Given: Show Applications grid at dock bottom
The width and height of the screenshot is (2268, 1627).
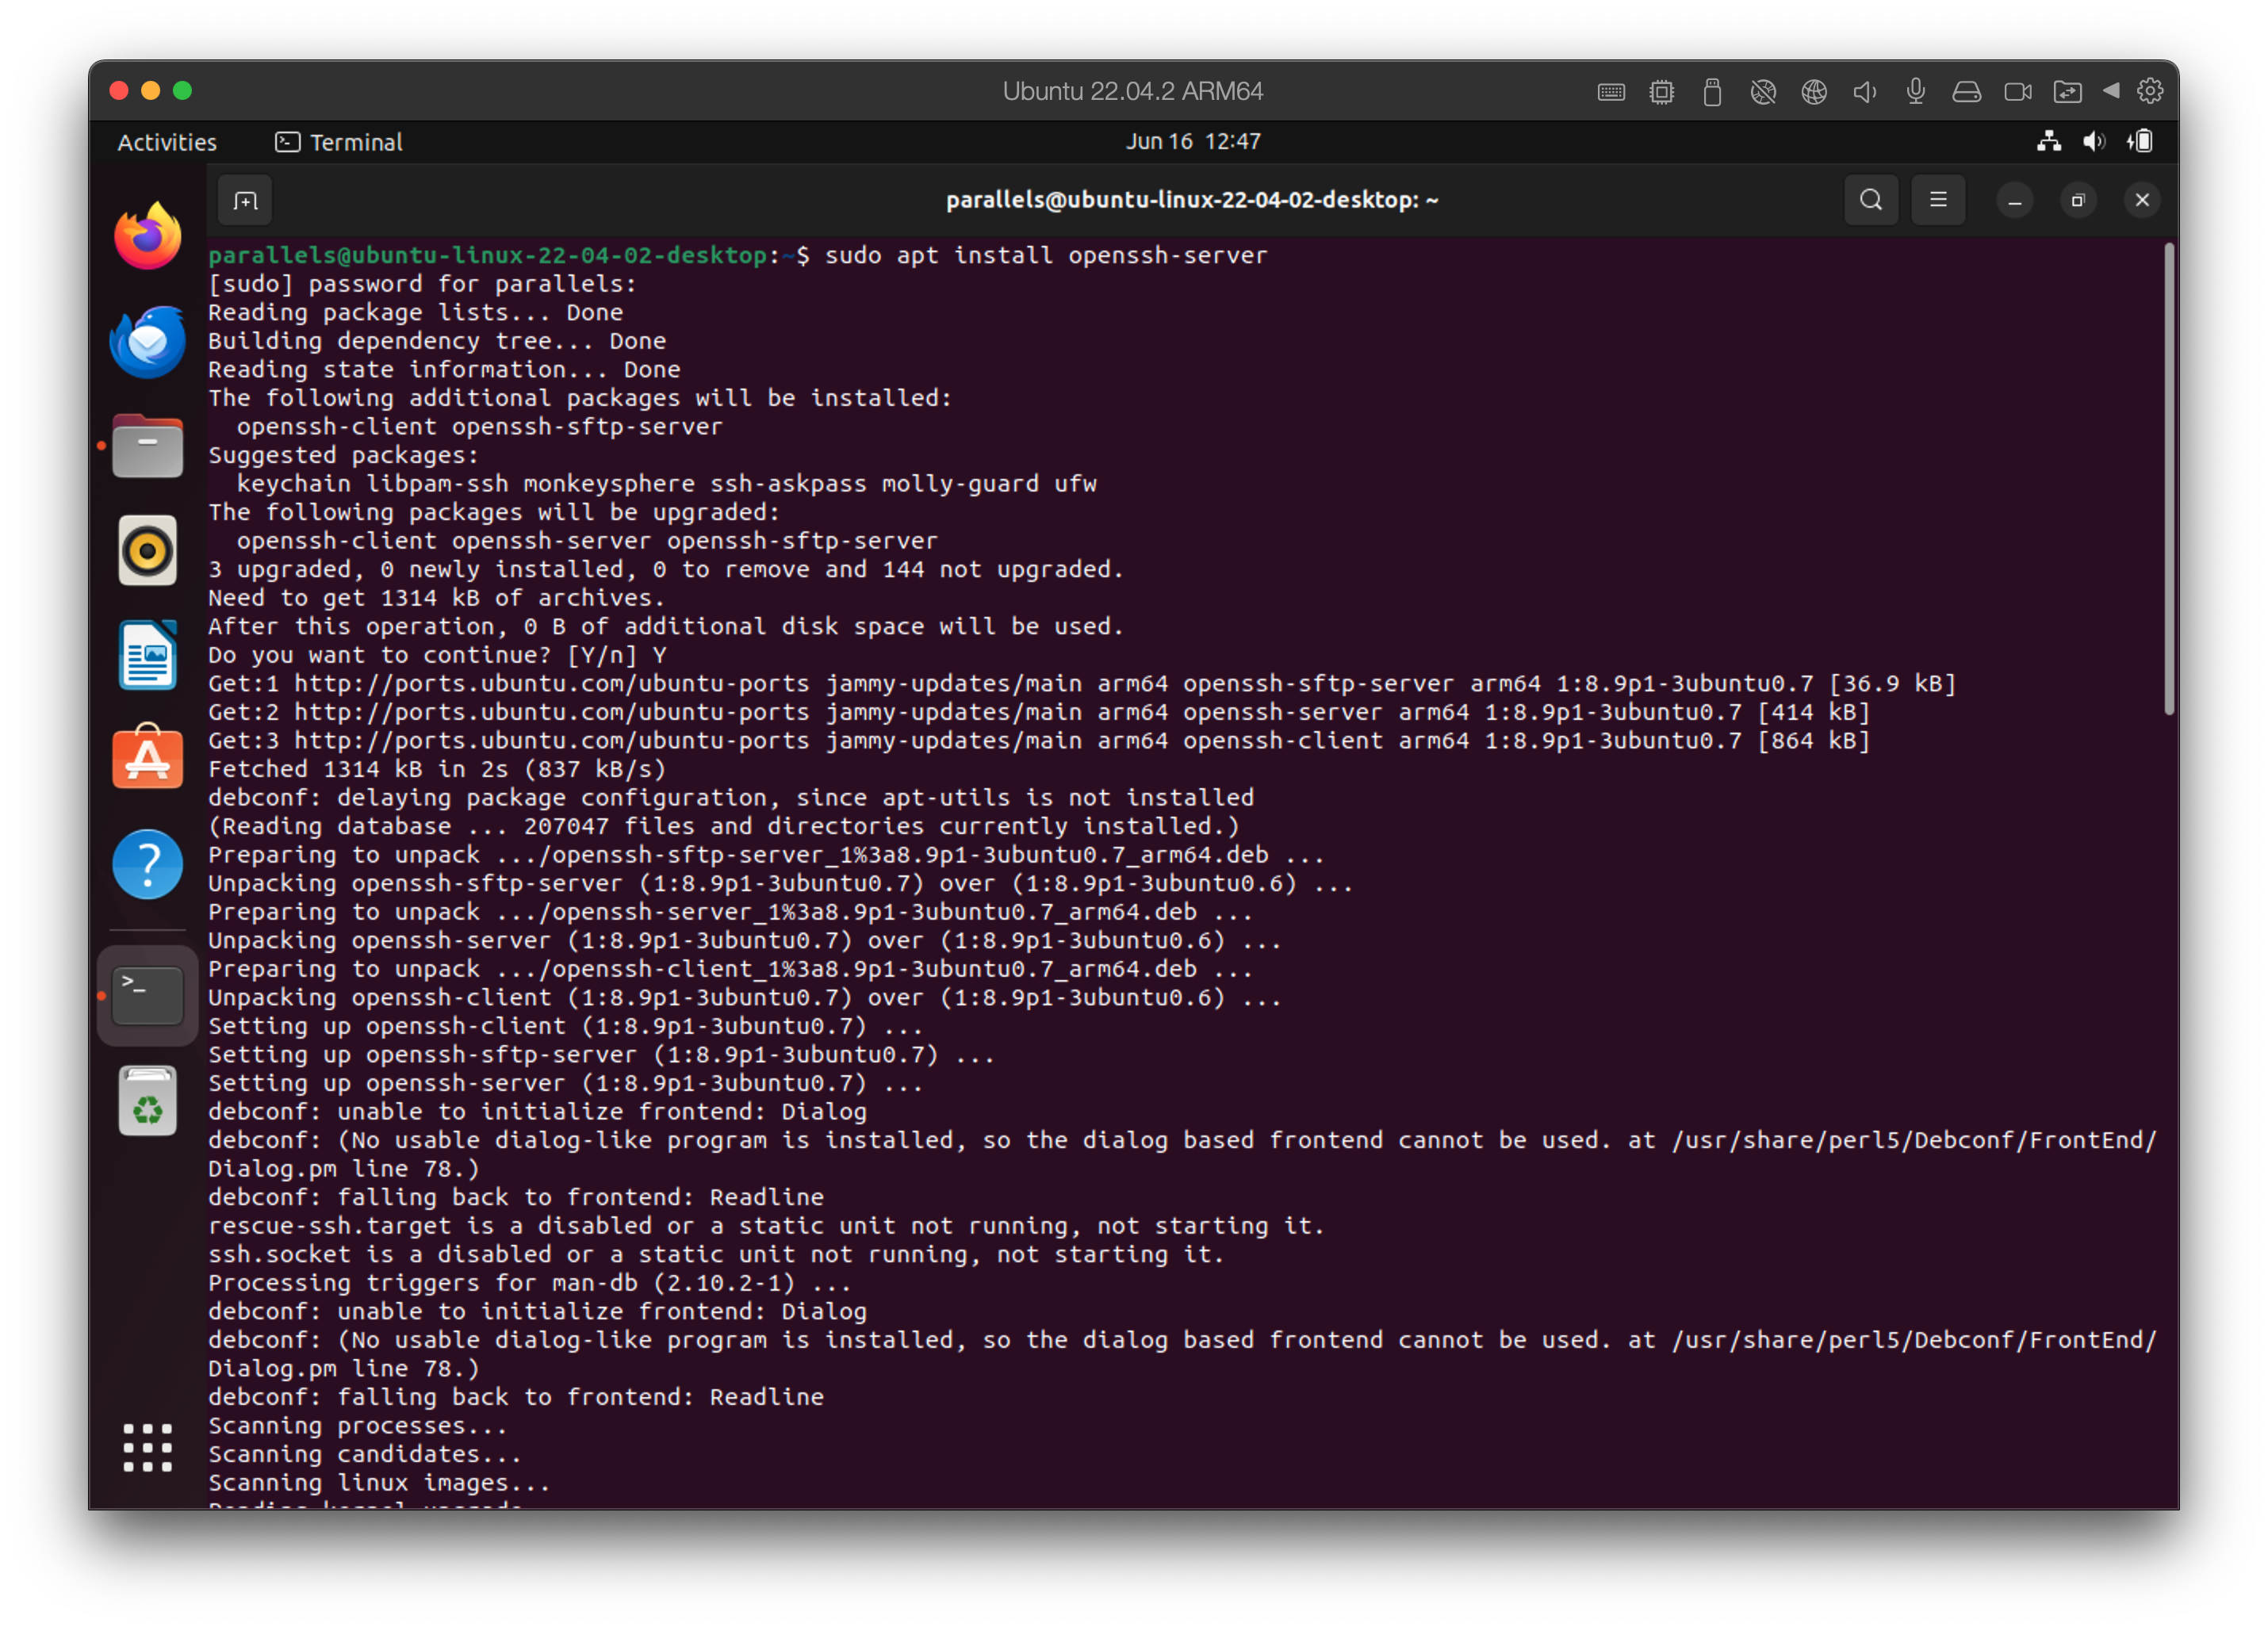Looking at the screenshot, I should (147, 1447).
